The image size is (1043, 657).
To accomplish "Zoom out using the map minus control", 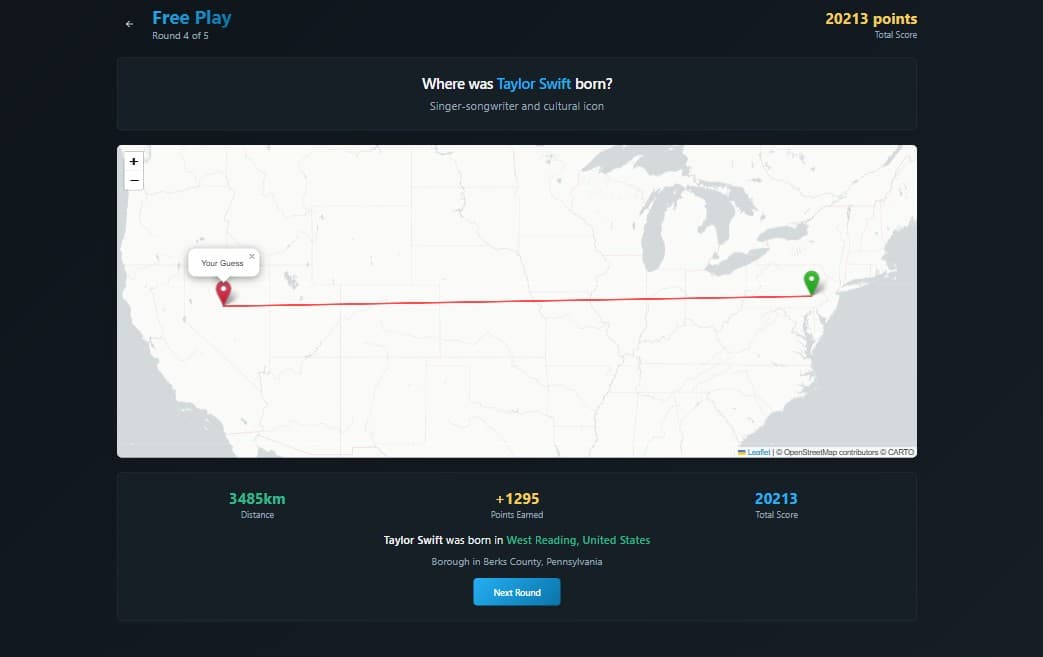I will (133, 180).
